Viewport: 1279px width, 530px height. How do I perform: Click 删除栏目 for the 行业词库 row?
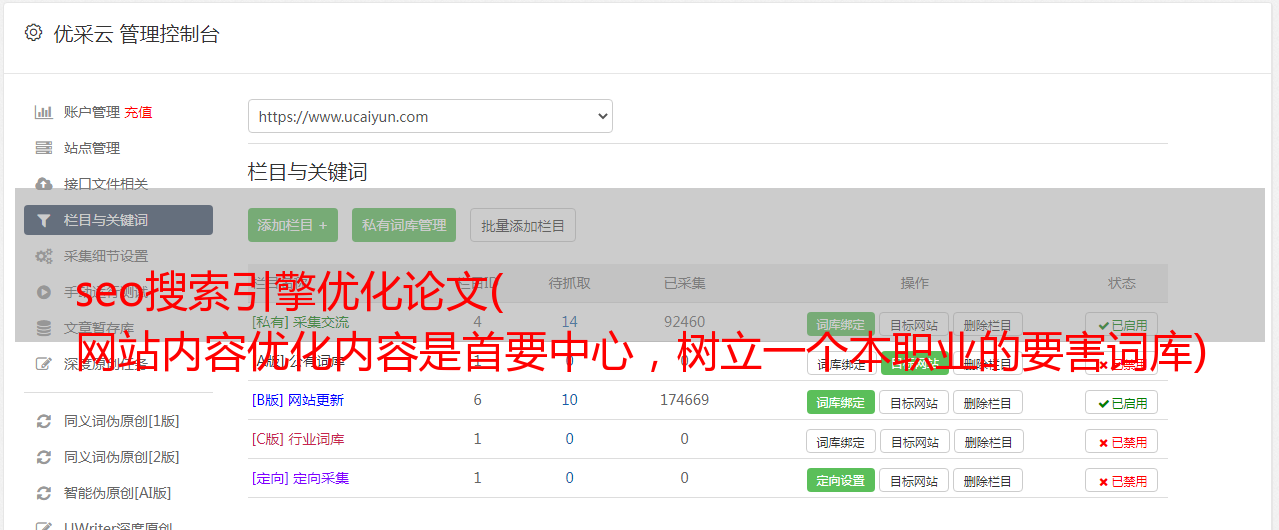[988, 441]
